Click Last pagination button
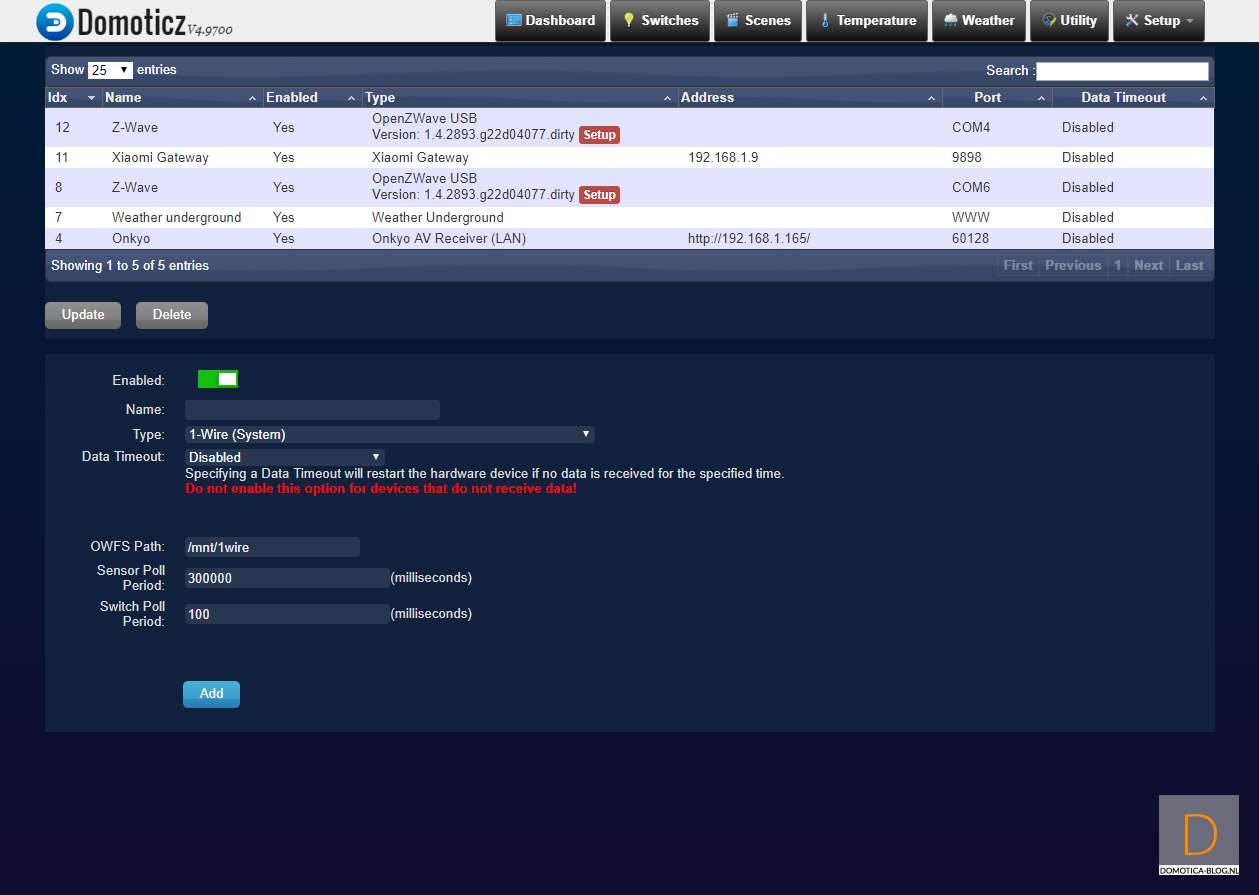1259x895 pixels. (x=1189, y=265)
